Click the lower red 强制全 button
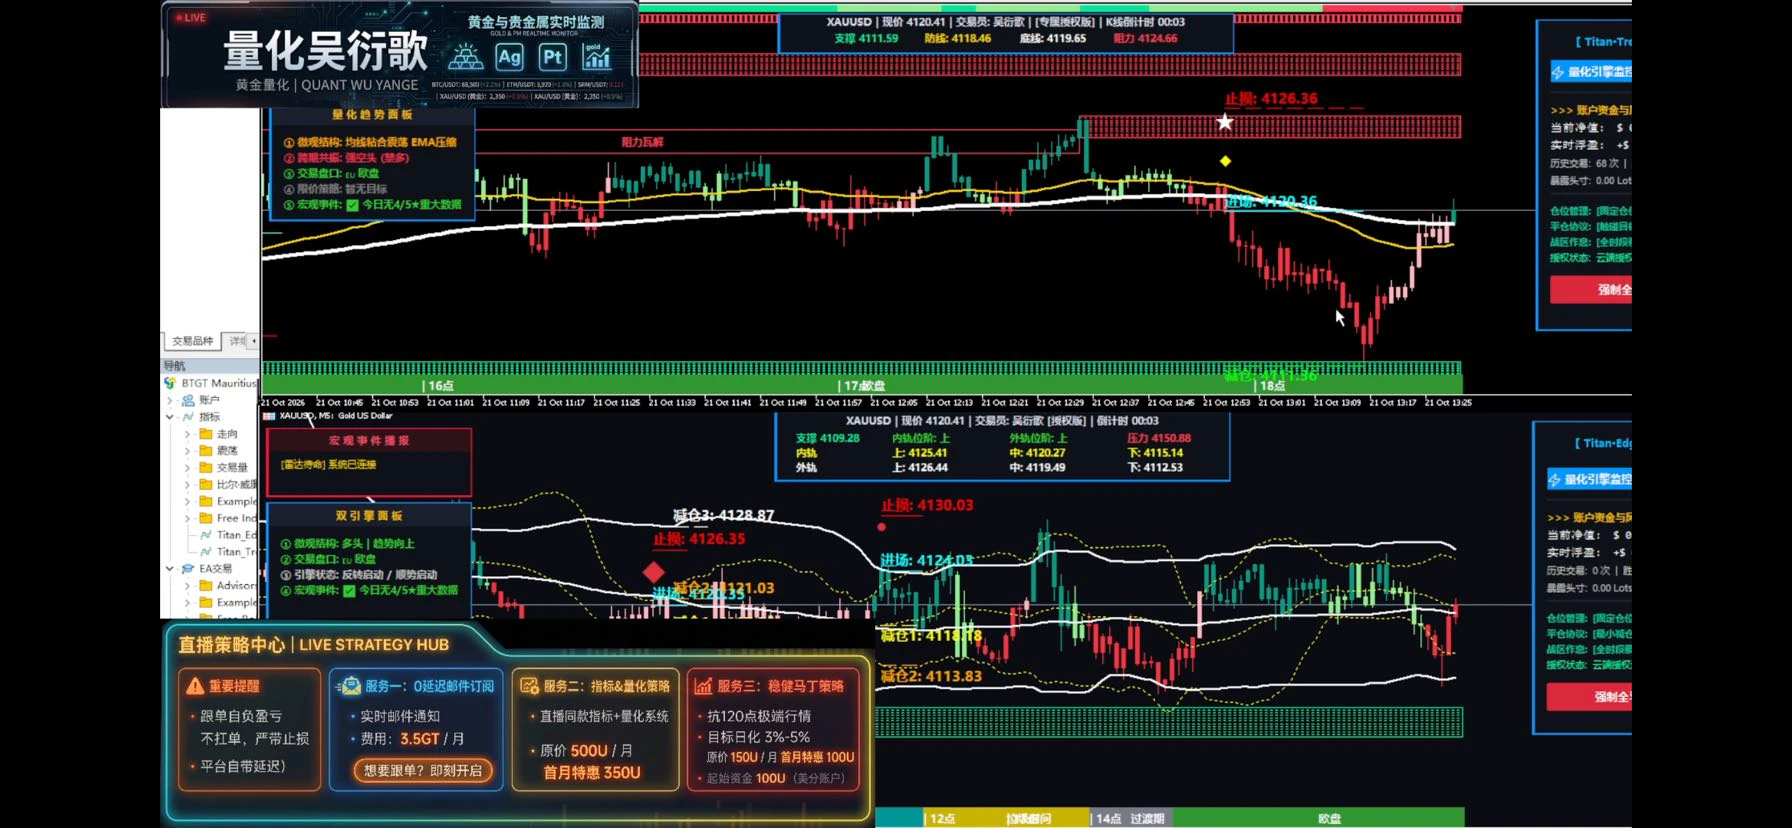This screenshot has width=1792, height=828. (x=1589, y=697)
